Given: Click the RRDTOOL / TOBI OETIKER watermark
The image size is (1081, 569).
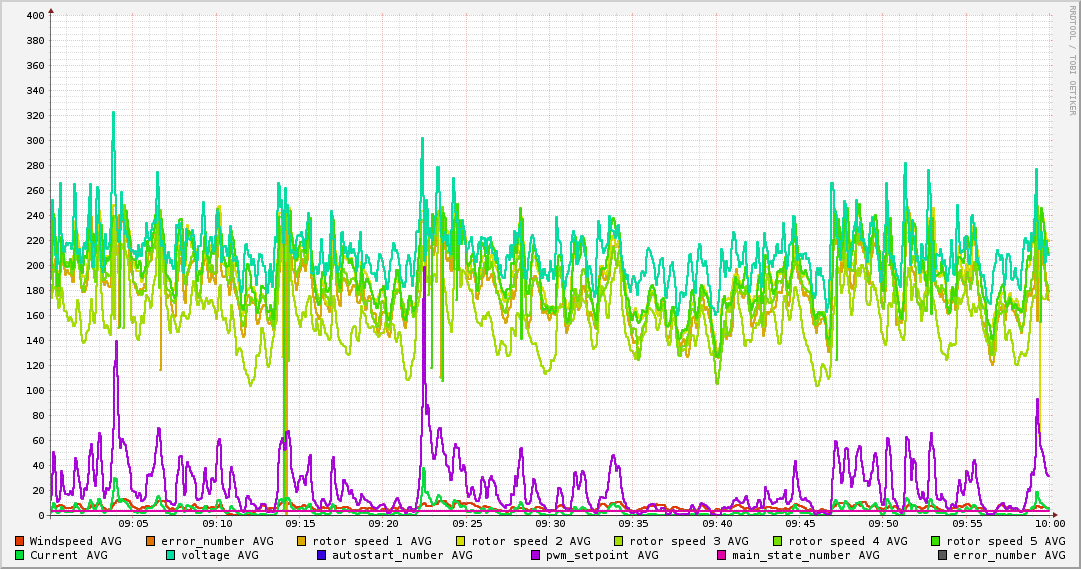Looking at the screenshot, I should [x=1072, y=60].
